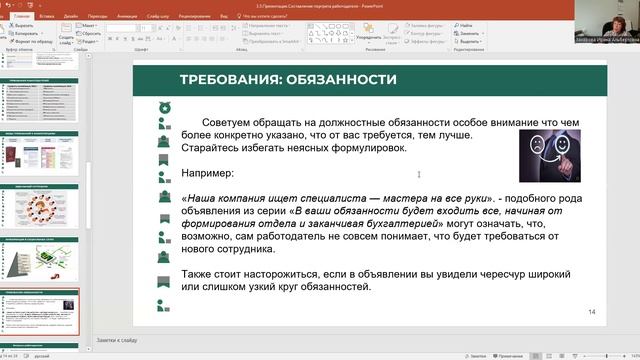This screenshot has height=360, width=640.
Task: Open the Копировать dropdown arrow
Action: point(42,33)
